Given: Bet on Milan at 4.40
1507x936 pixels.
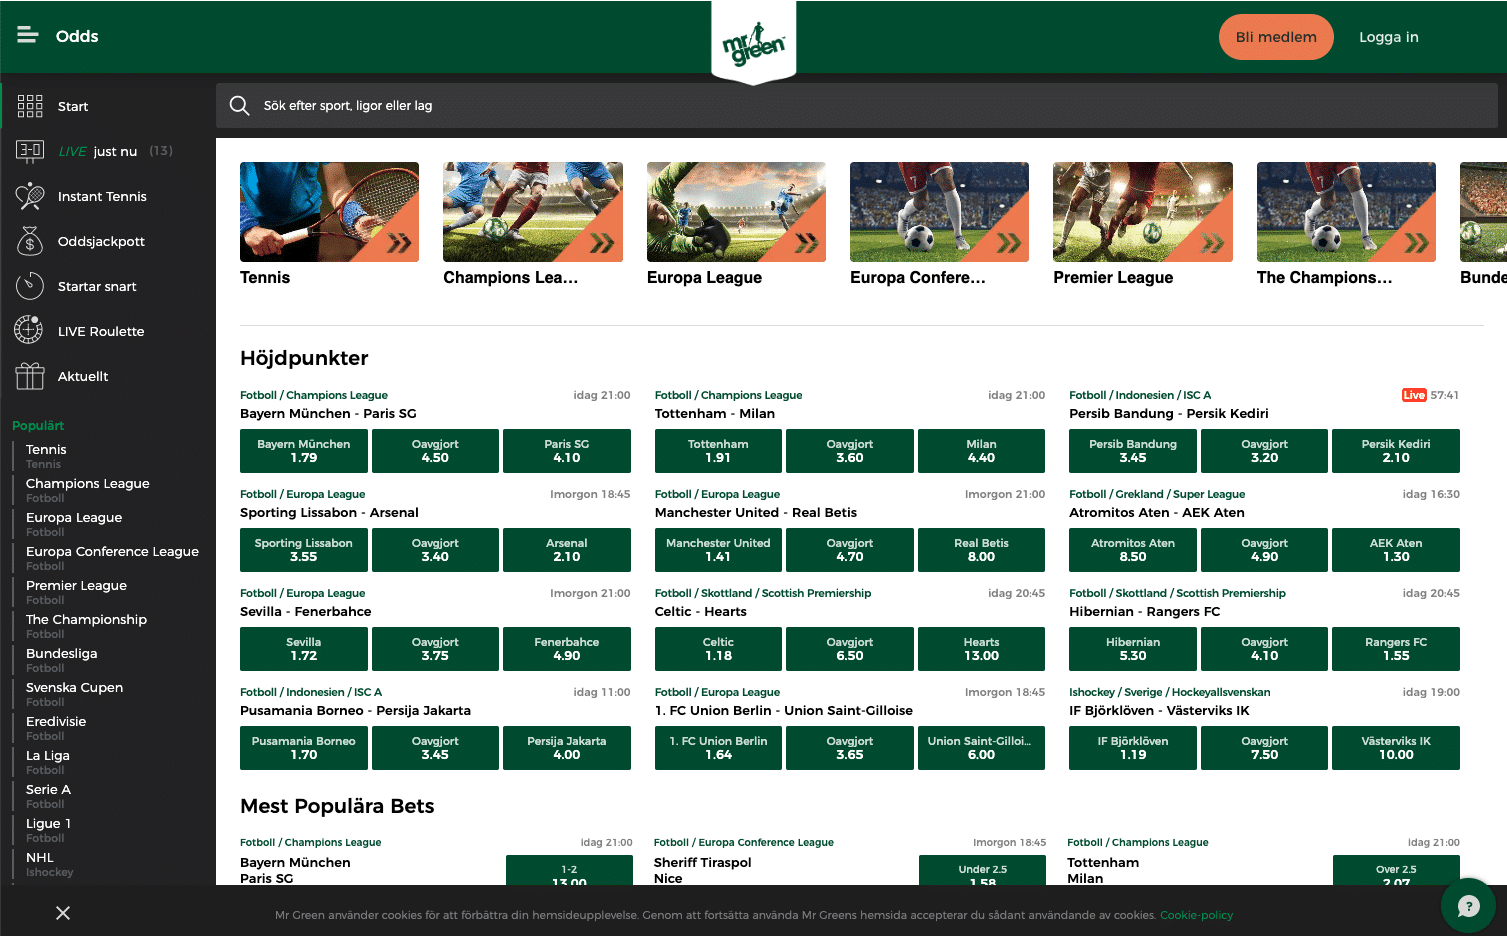Looking at the screenshot, I should [x=981, y=451].
